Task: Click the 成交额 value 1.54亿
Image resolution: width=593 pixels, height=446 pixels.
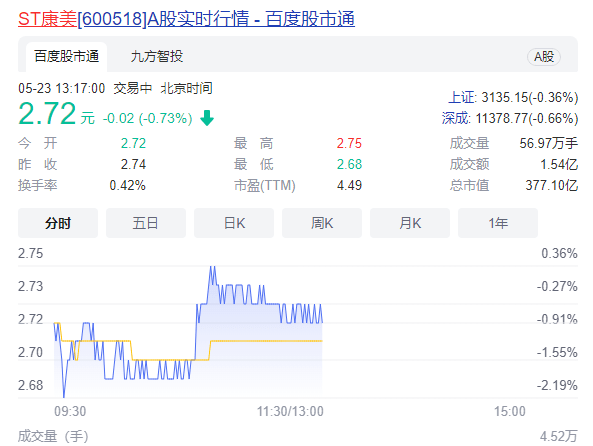Action: click(559, 164)
